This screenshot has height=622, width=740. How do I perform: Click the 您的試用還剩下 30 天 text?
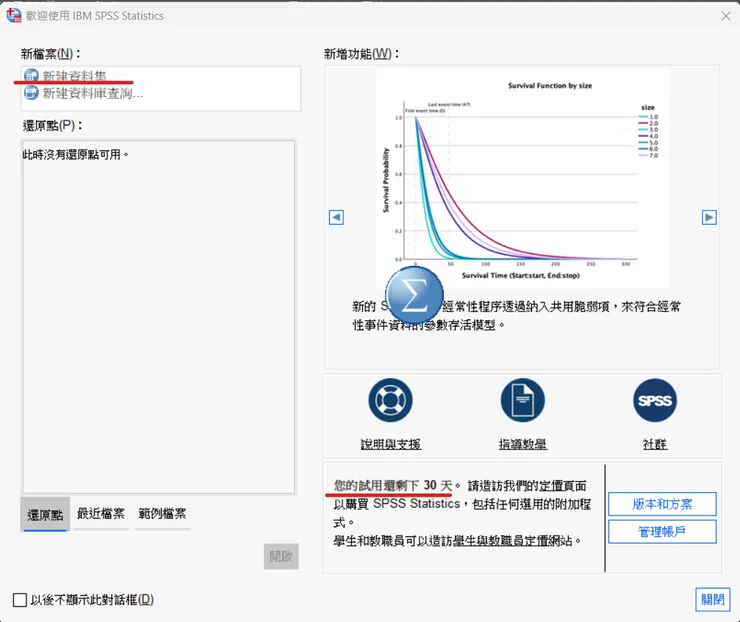point(393,485)
